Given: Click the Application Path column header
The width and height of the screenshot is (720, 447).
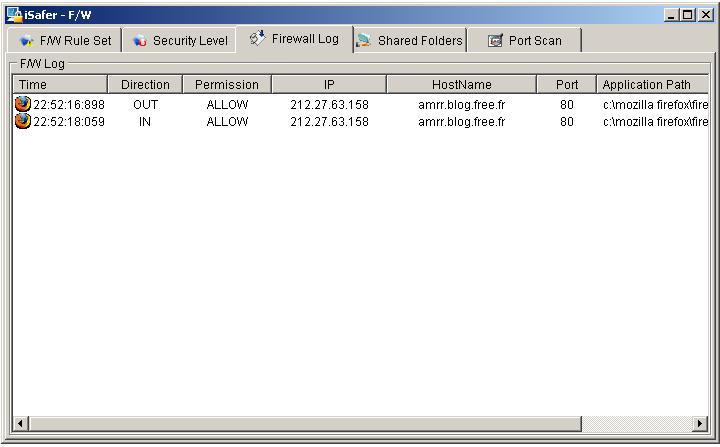Looking at the screenshot, I should [x=652, y=85].
